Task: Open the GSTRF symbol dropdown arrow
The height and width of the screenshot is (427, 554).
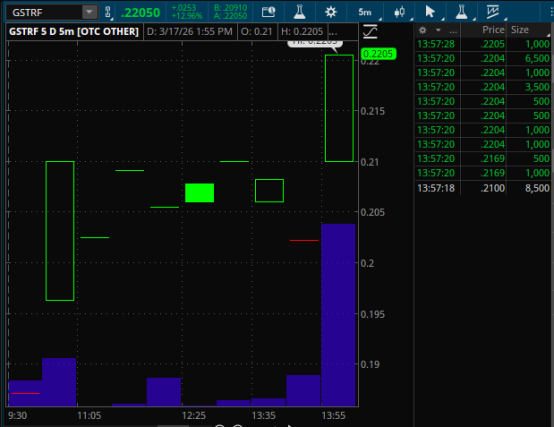Action: (89, 12)
